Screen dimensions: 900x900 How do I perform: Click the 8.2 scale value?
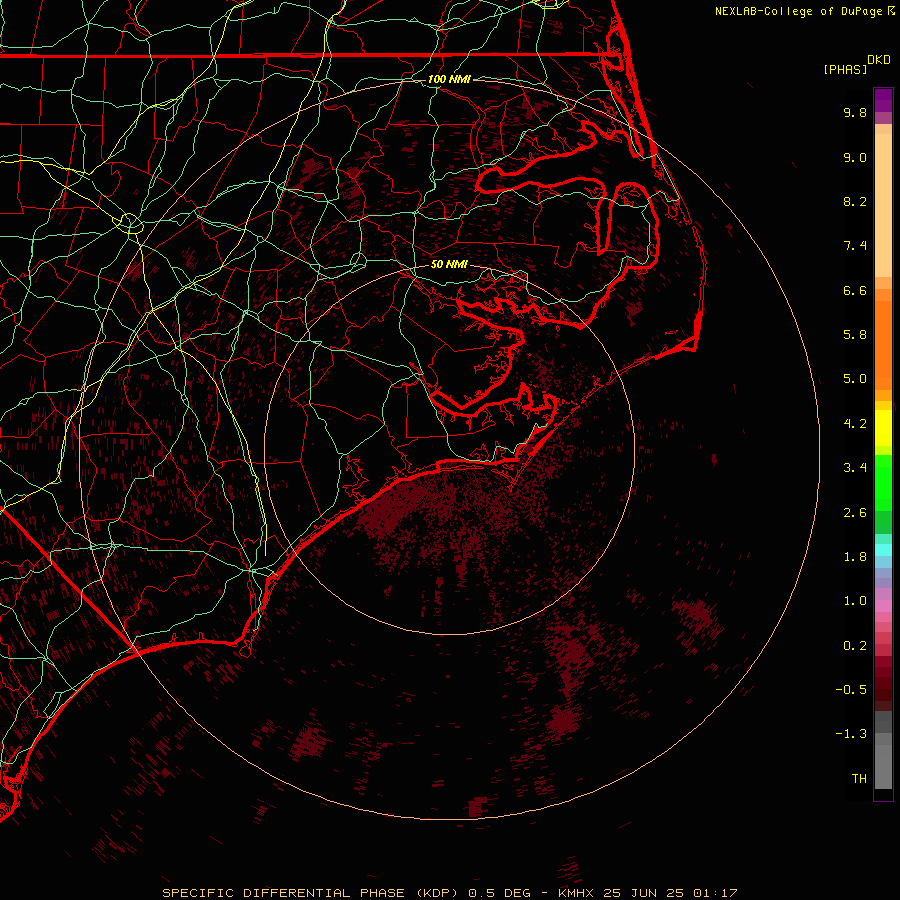(x=855, y=201)
